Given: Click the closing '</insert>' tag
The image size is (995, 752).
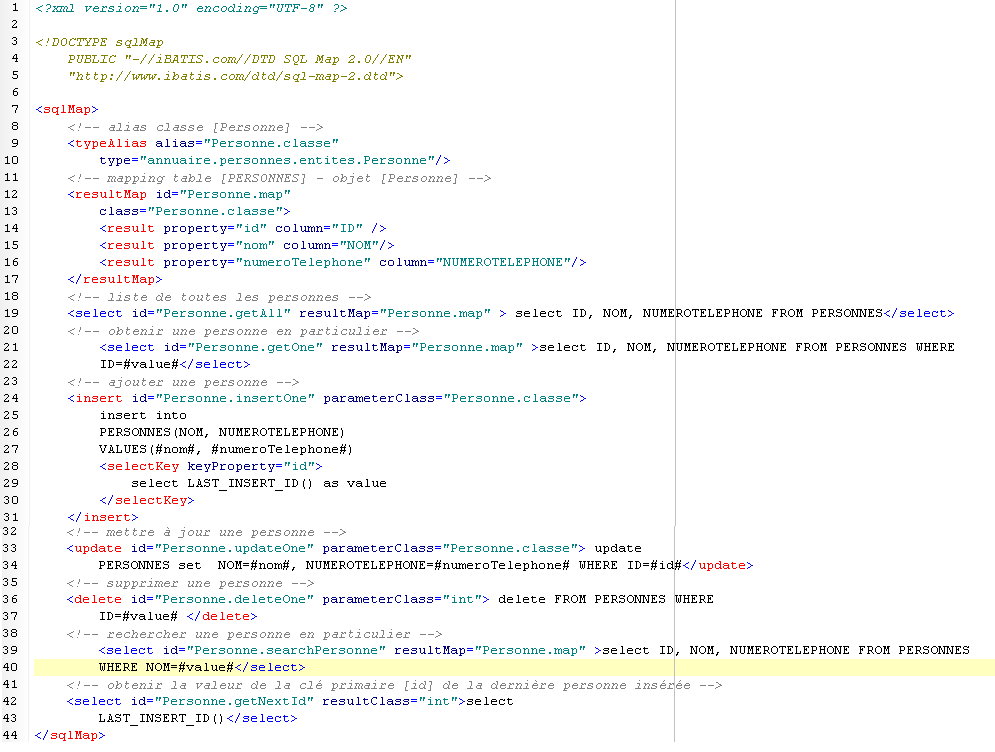Looking at the screenshot, I should [x=103, y=518].
